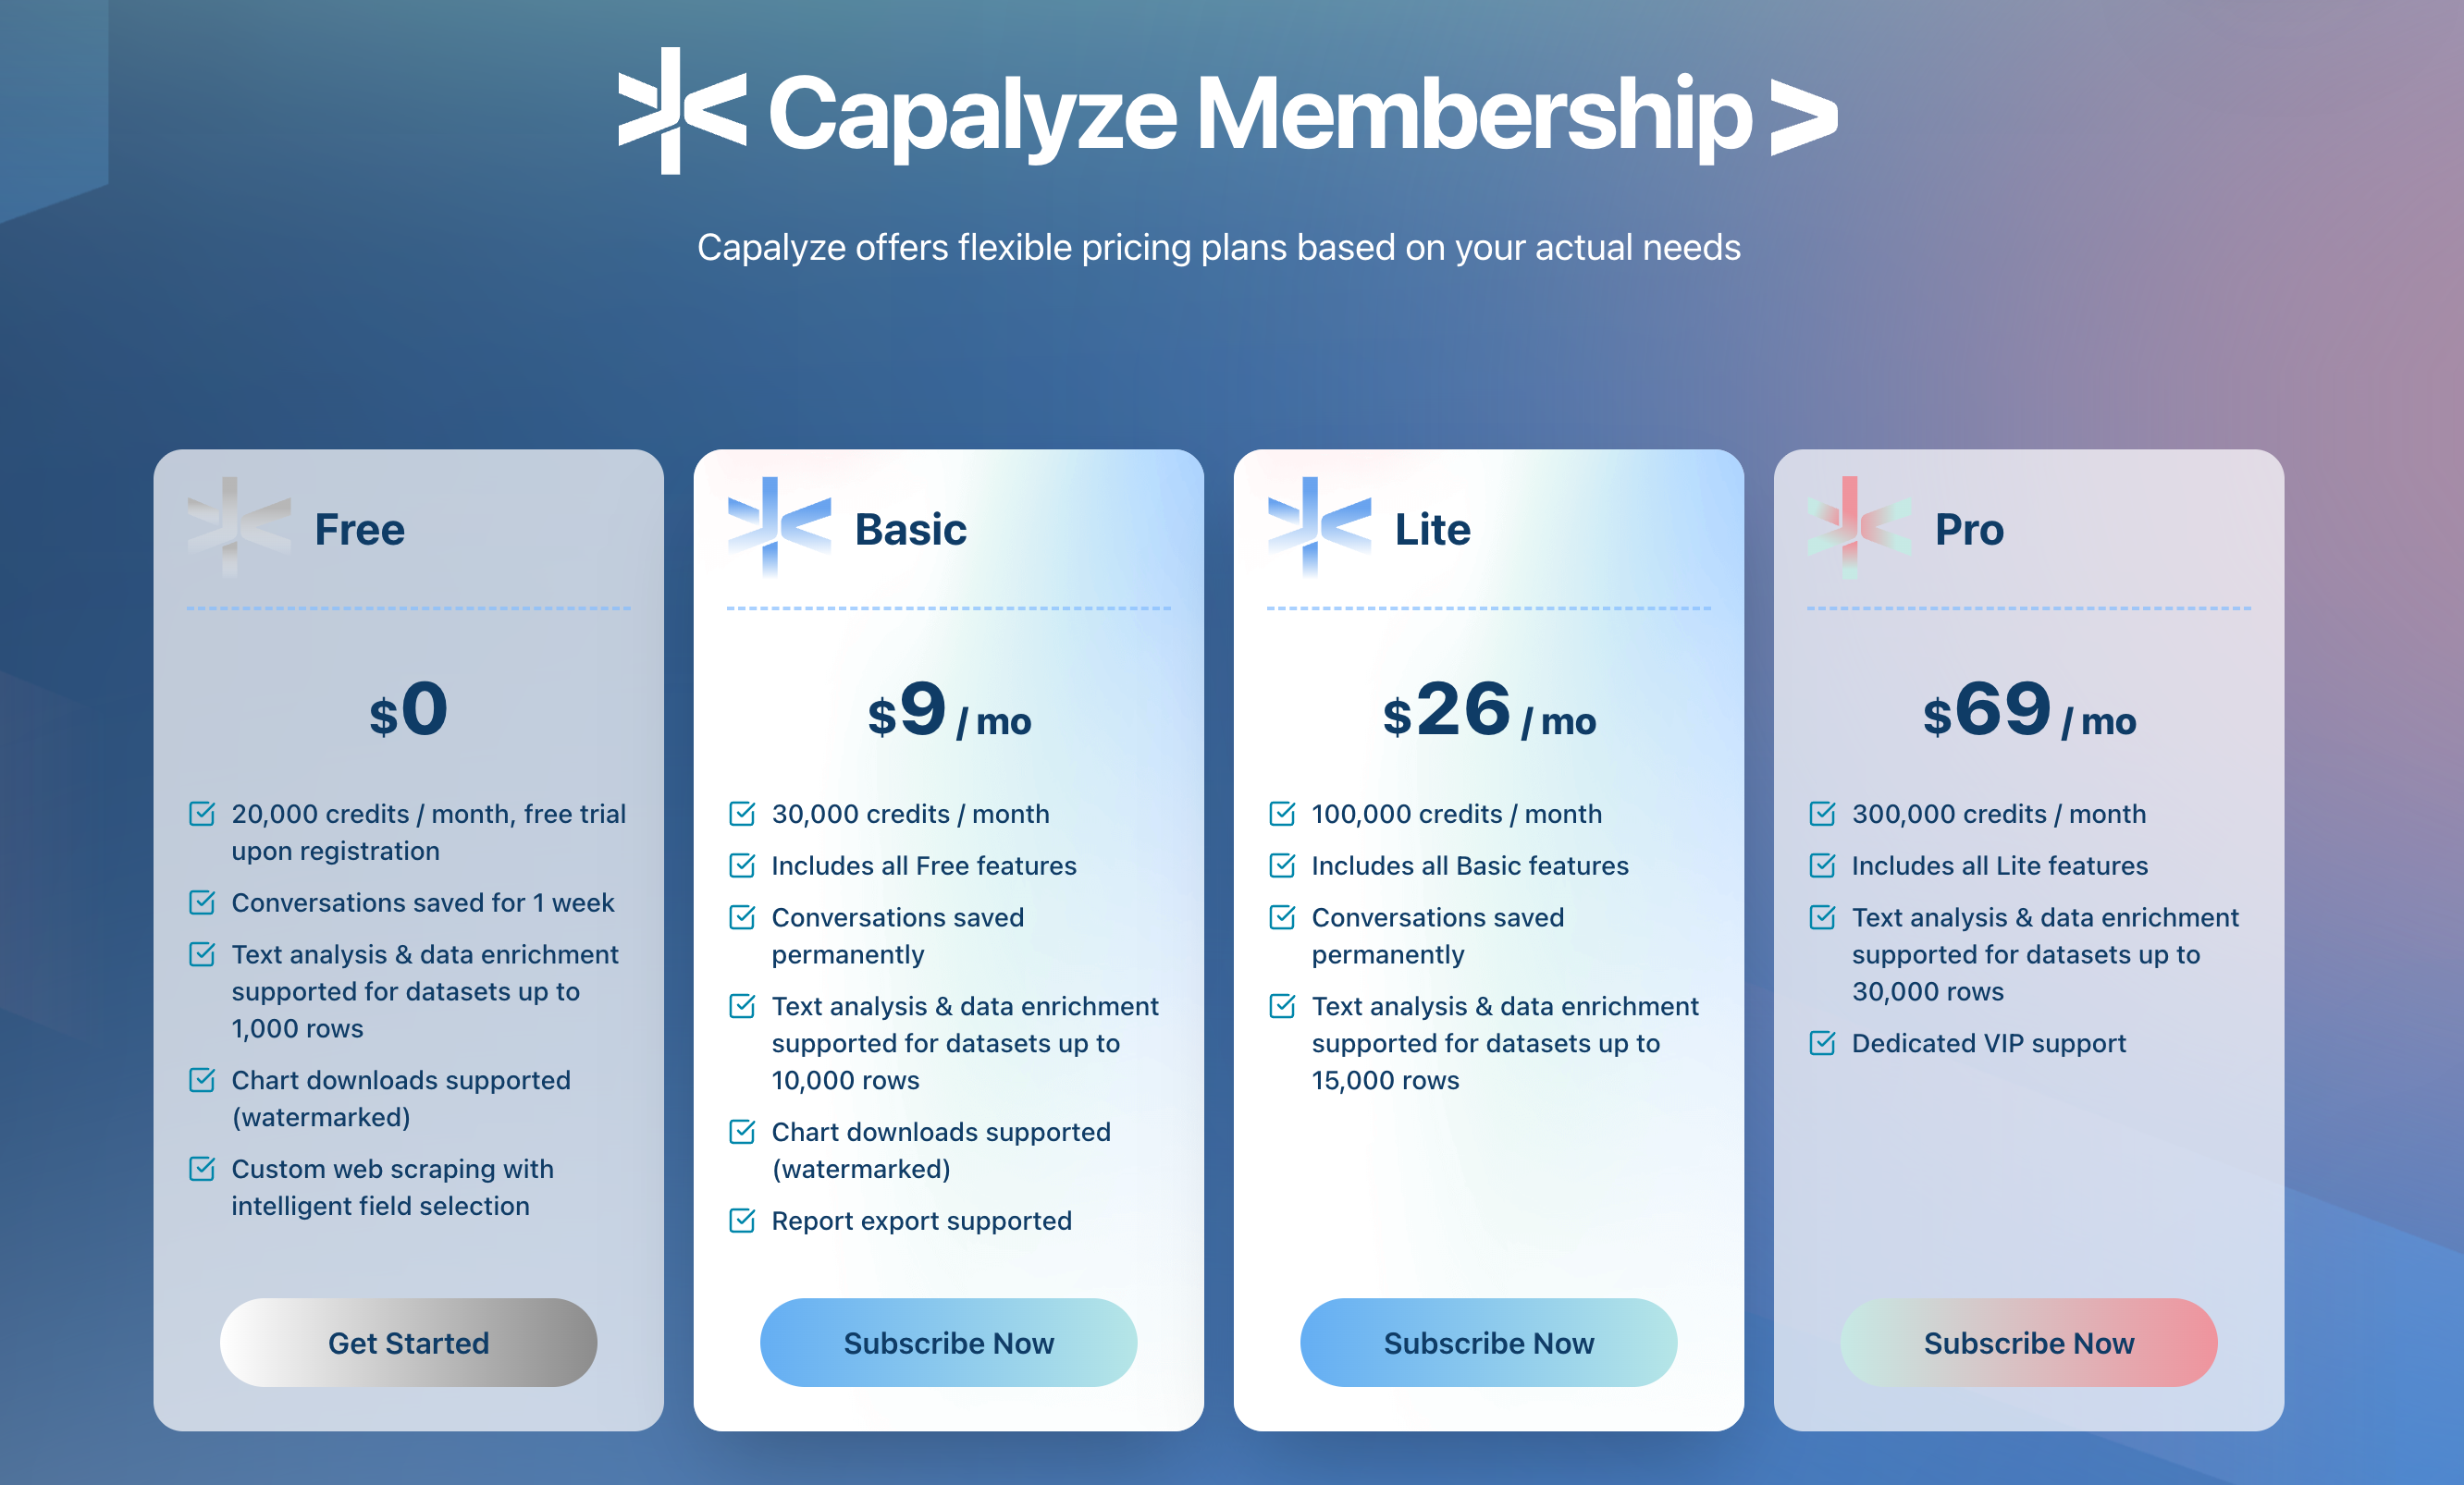
Task: Select the Basic plan asterisk icon
Action: click(778, 528)
